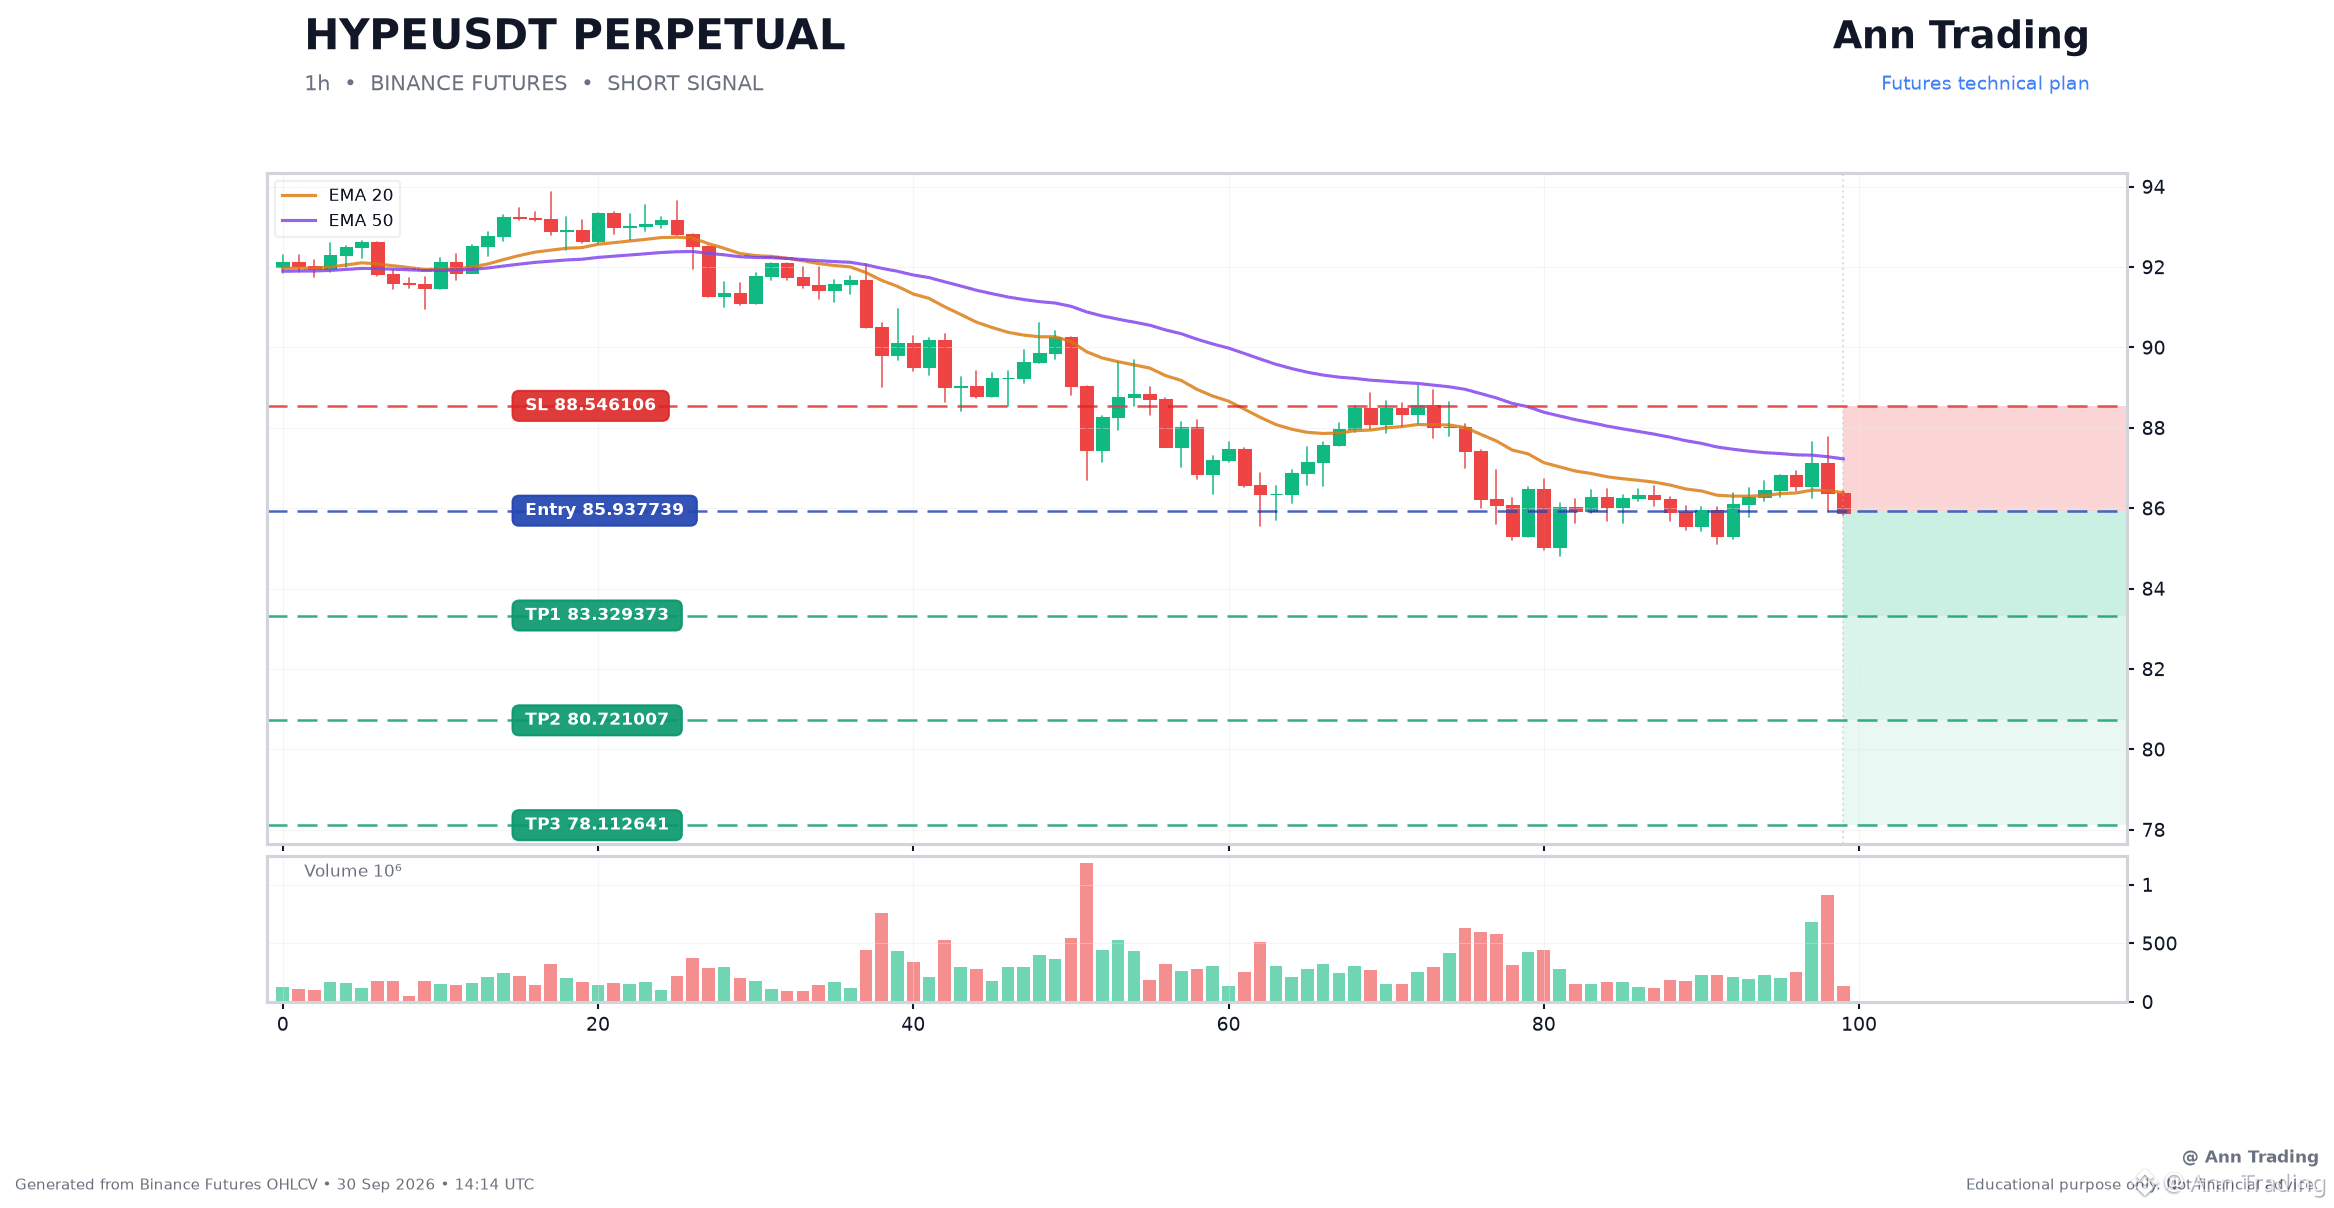Image resolution: width=2334 pixels, height=1208 pixels.
Task: Click the Ann Trading header text
Action: [1960, 36]
